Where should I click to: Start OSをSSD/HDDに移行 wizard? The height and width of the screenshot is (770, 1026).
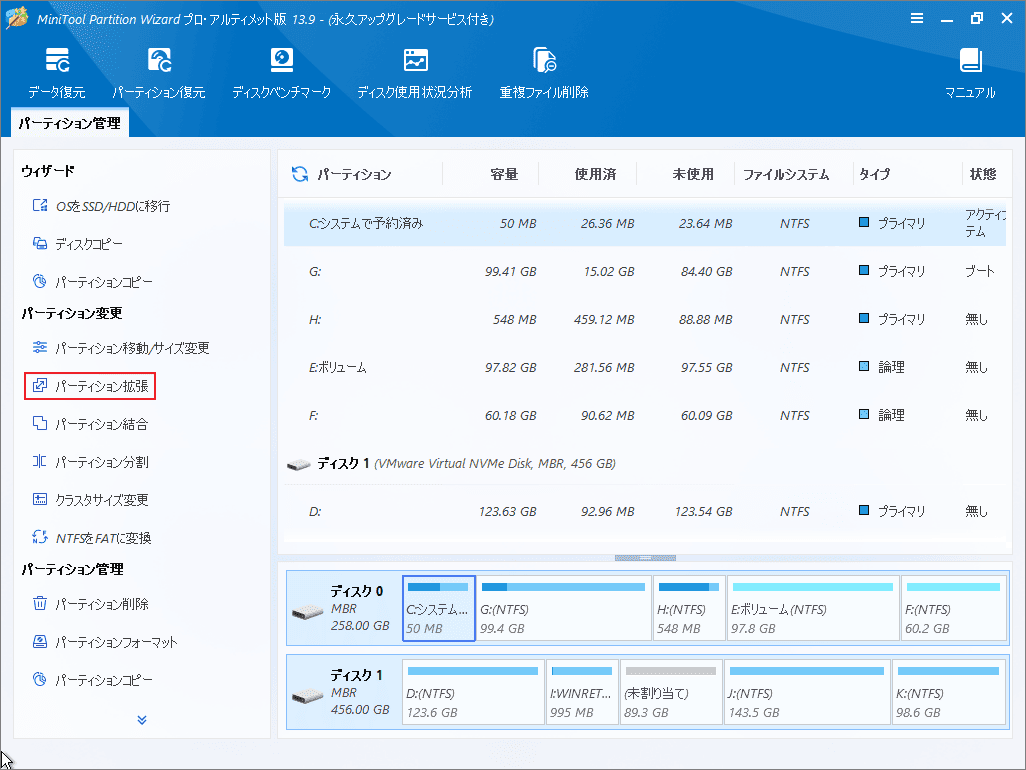101,206
